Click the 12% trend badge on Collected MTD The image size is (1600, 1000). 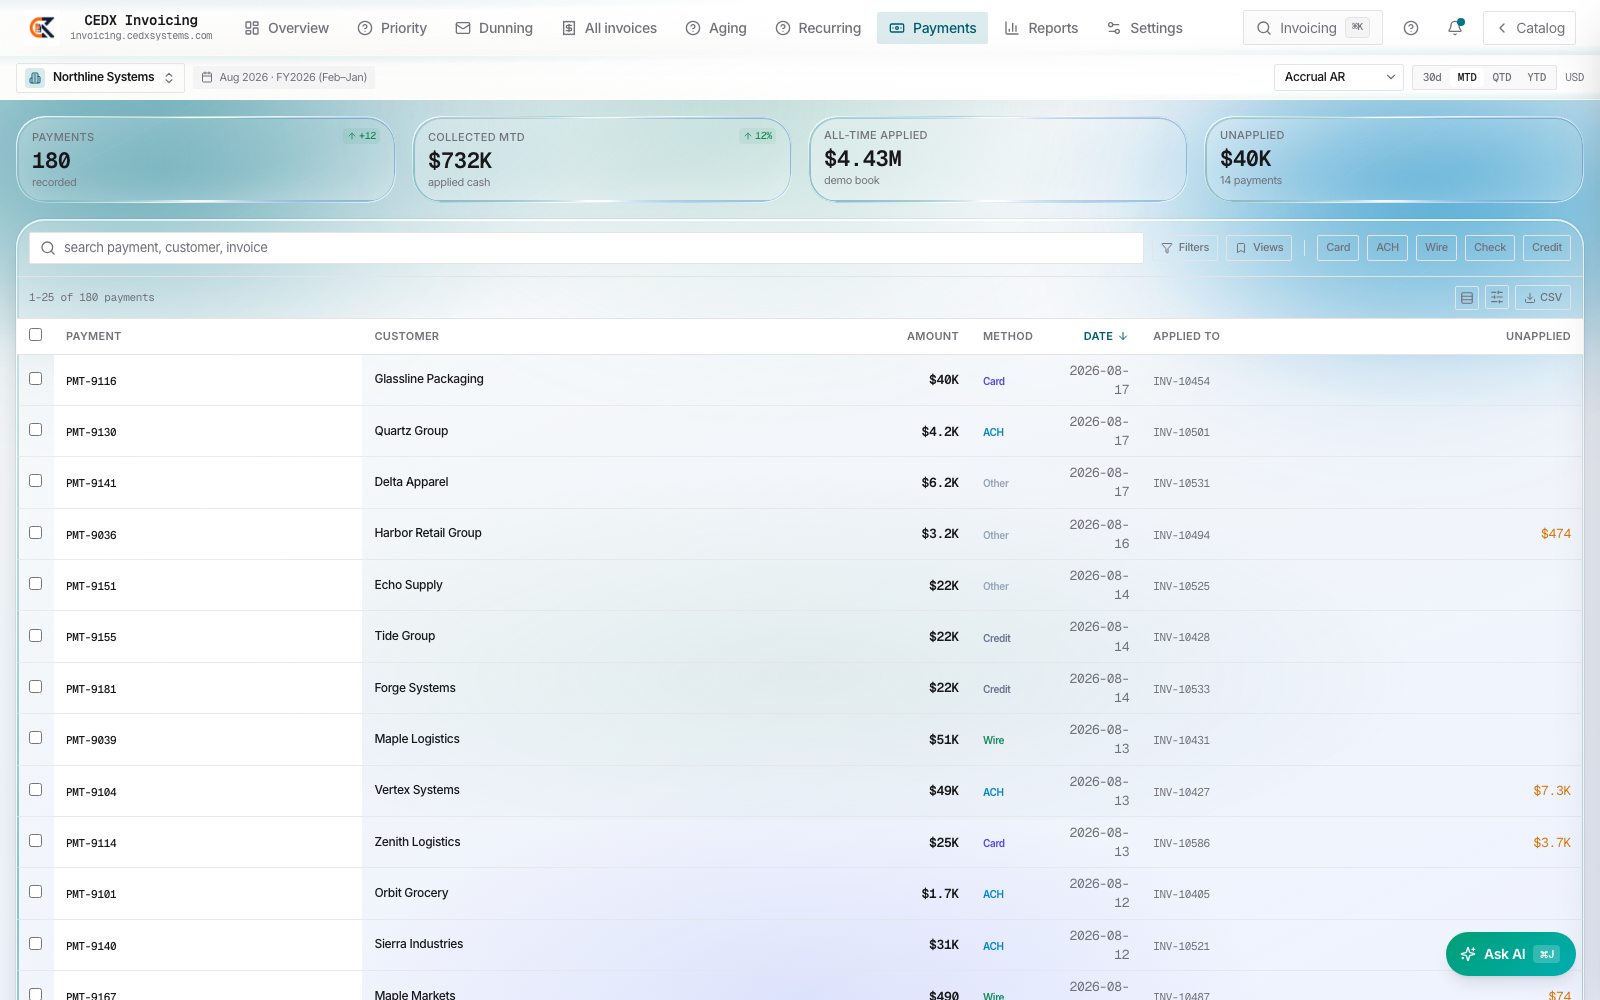758,136
